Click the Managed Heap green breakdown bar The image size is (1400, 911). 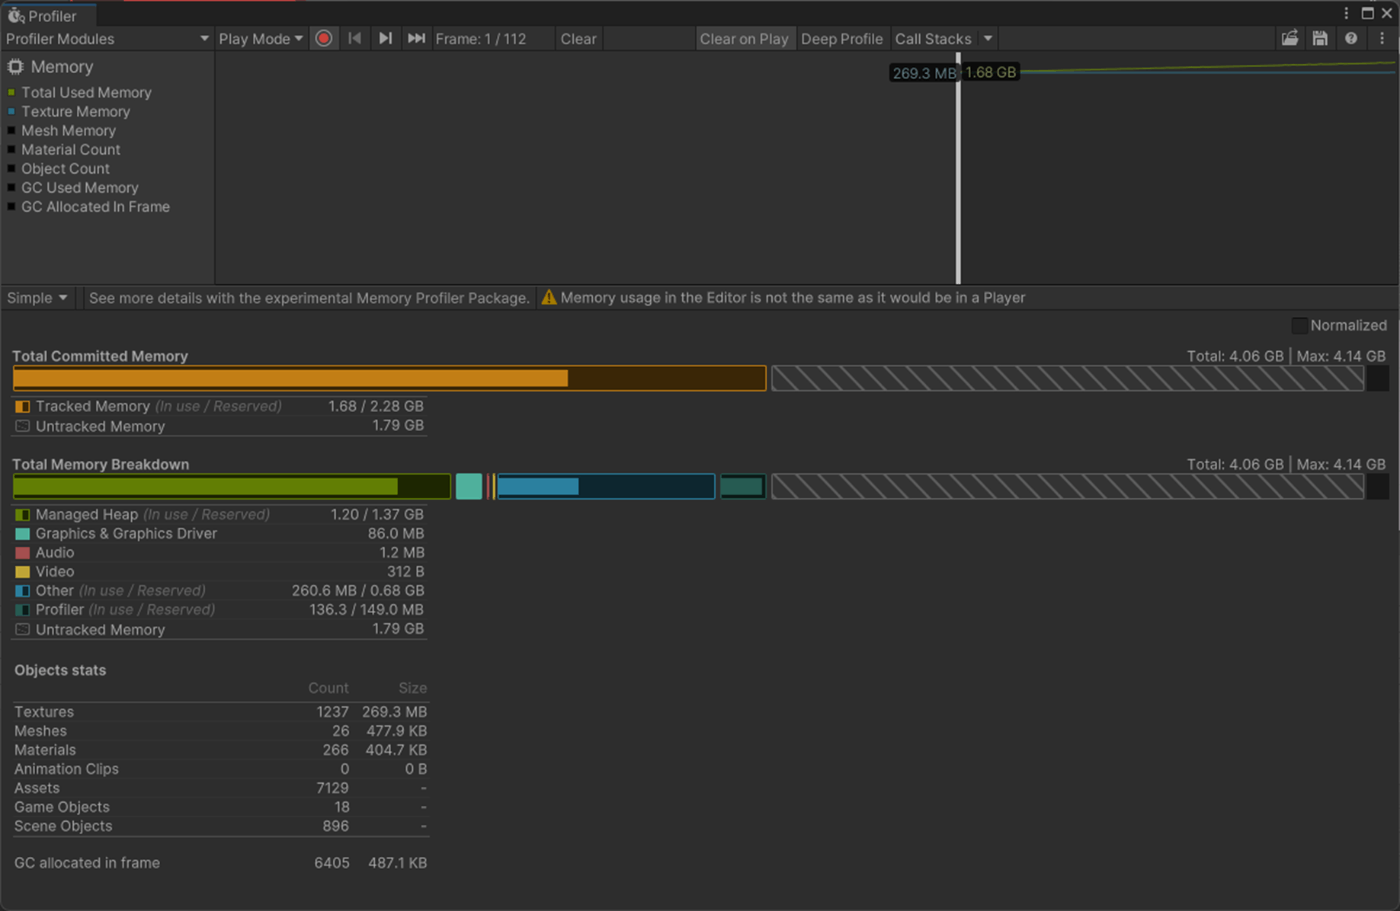231,486
